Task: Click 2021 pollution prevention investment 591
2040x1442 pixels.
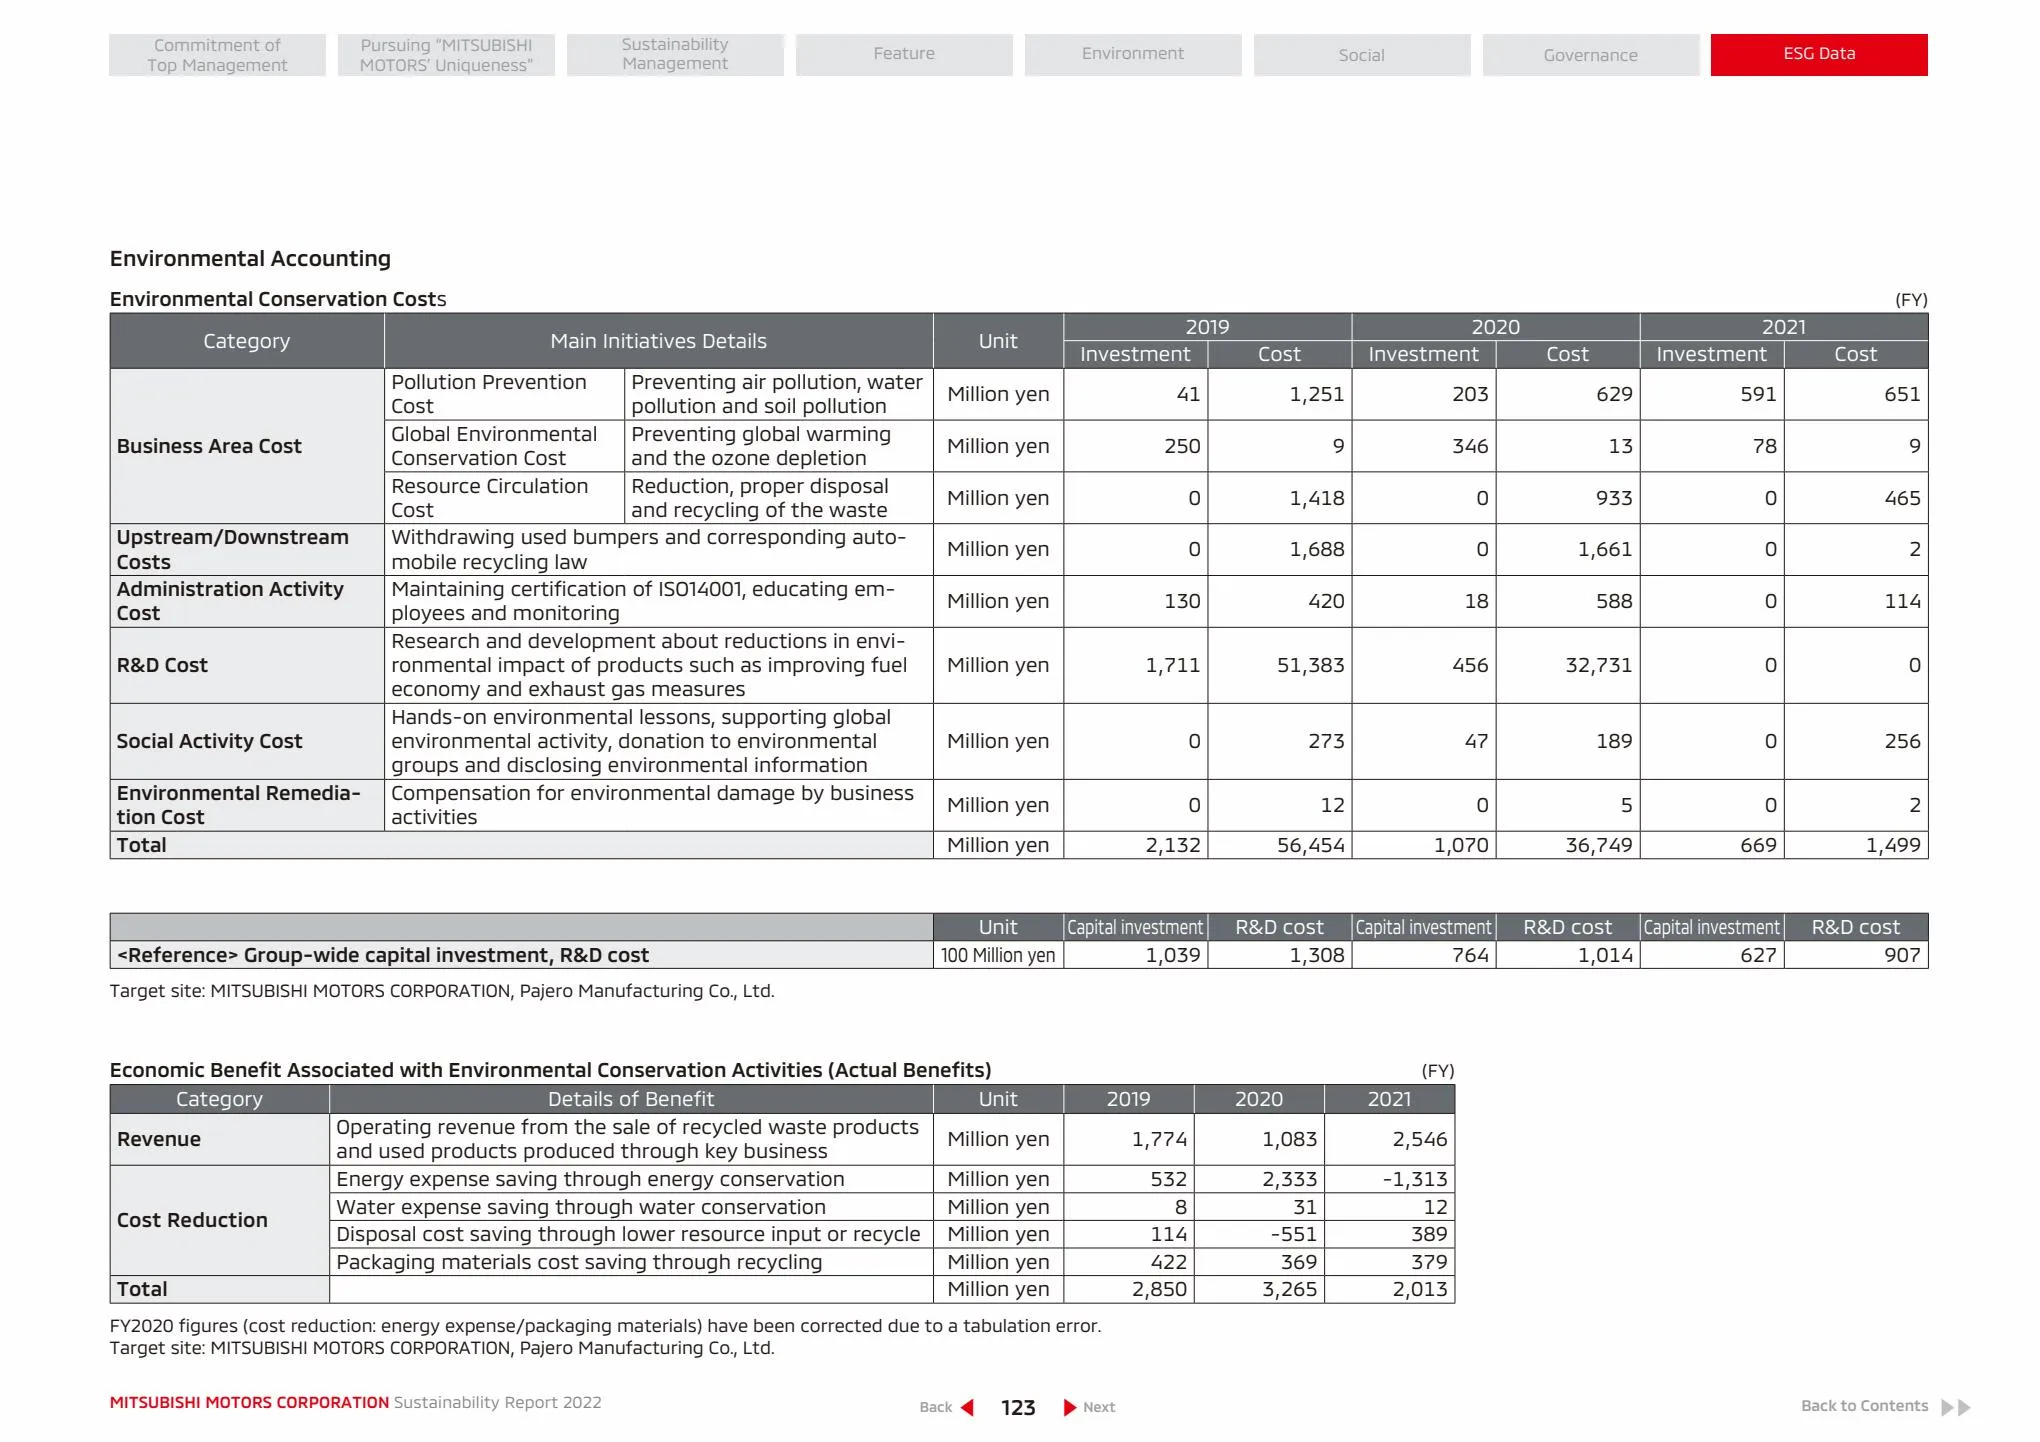Action: click(1758, 394)
